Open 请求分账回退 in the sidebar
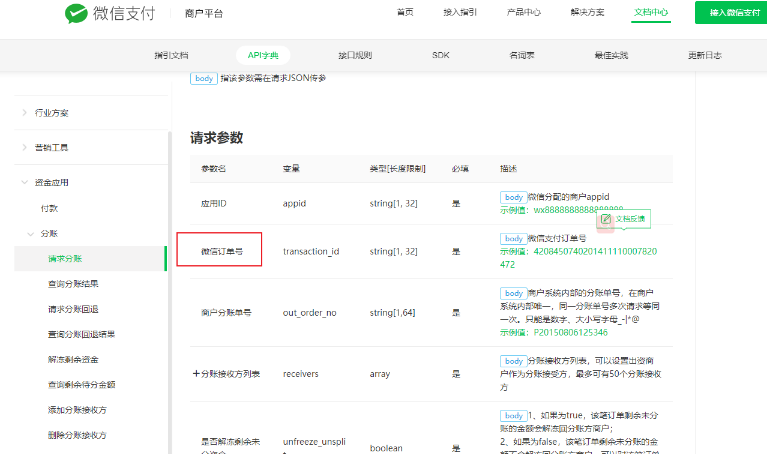The image size is (767, 454). click(73, 309)
